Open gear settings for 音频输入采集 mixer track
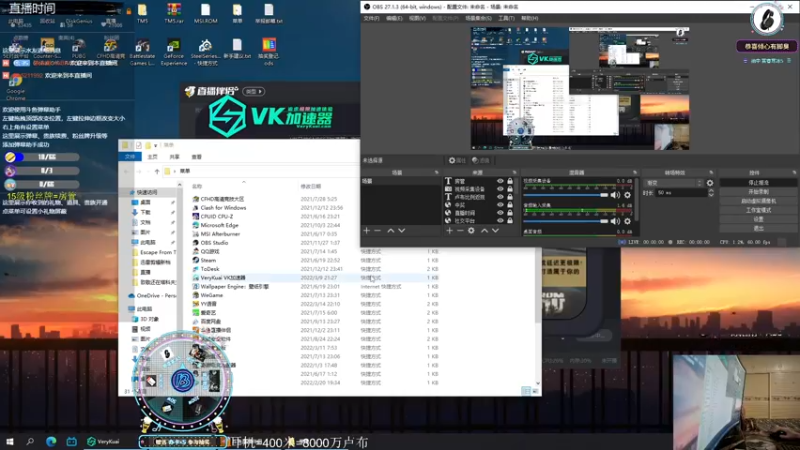Viewport: 800px width, 450px height. tap(628, 221)
